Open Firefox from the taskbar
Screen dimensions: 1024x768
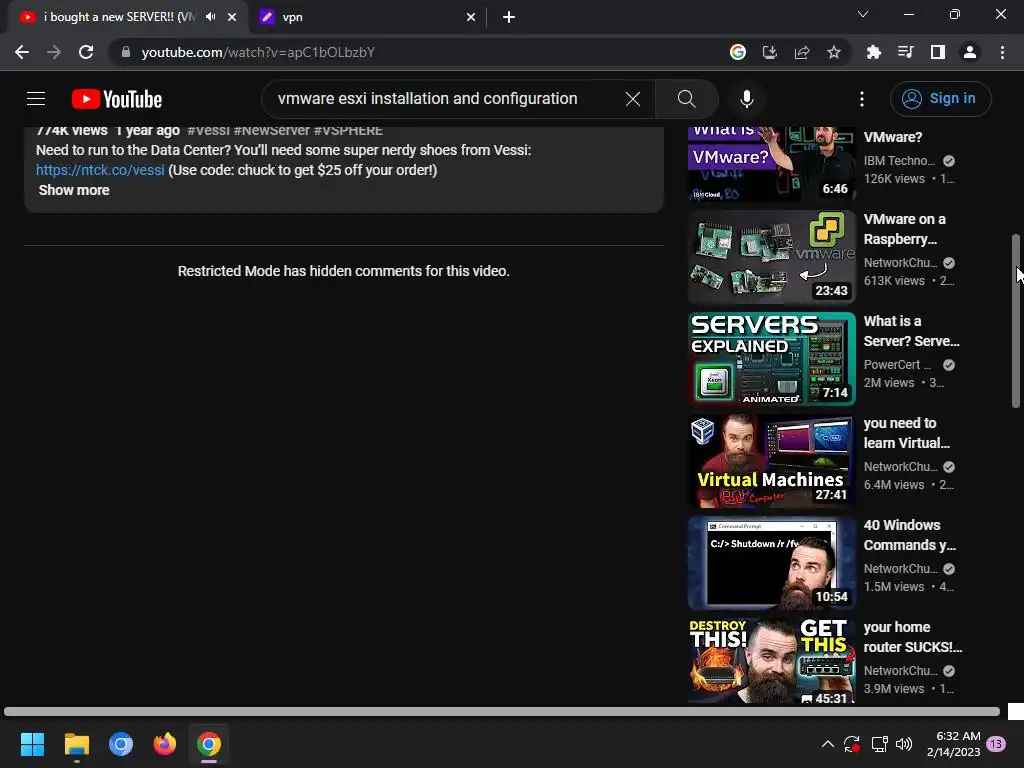point(165,744)
